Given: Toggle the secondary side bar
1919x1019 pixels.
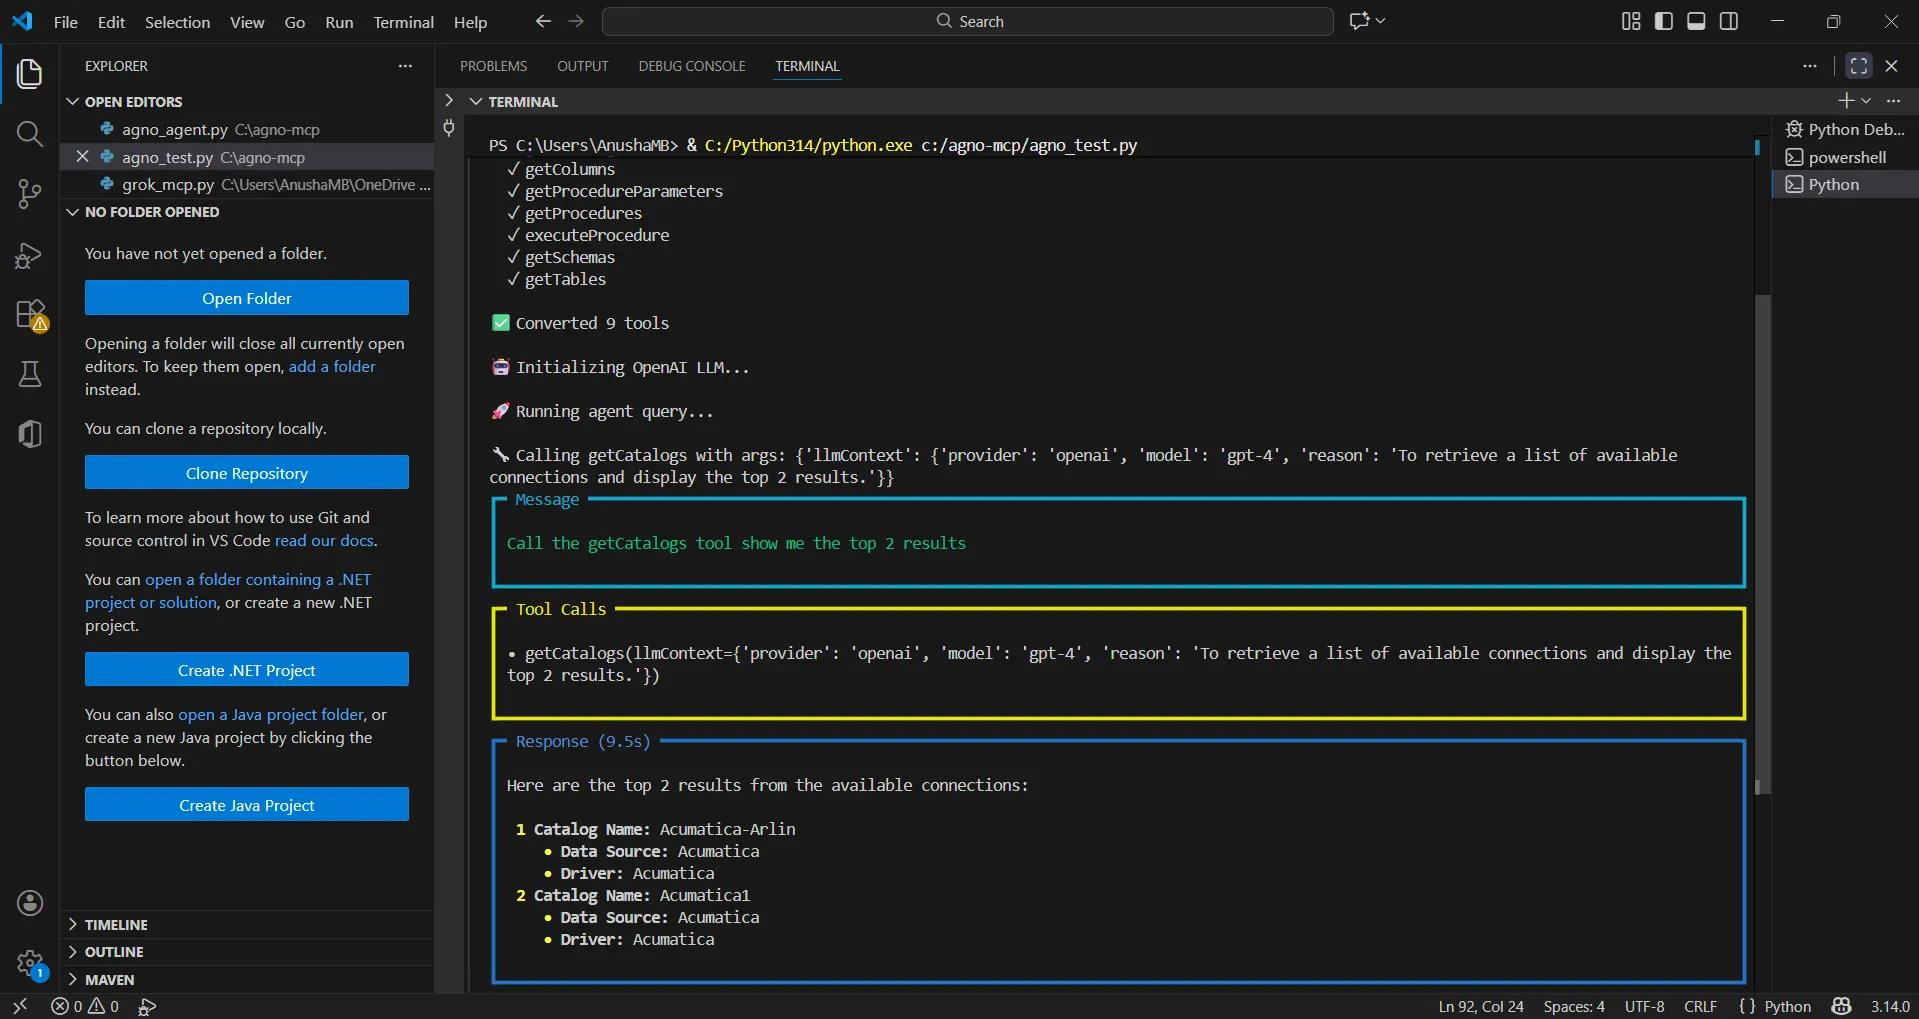Looking at the screenshot, I should [1729, 21].
